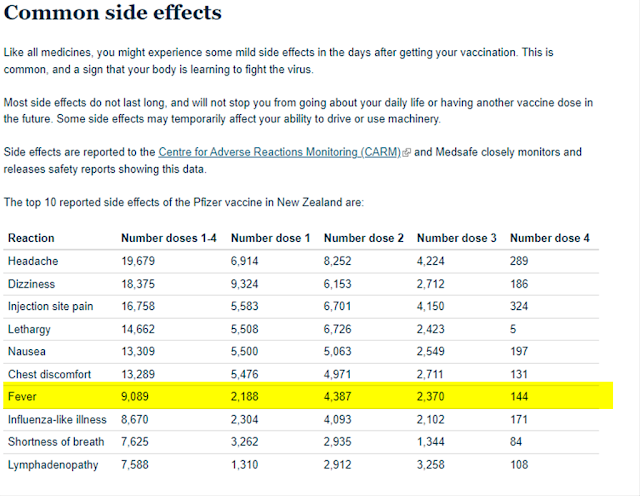Click the external link icon after CARM
This screenshot has height=496, width=640.
coord(406,153)
